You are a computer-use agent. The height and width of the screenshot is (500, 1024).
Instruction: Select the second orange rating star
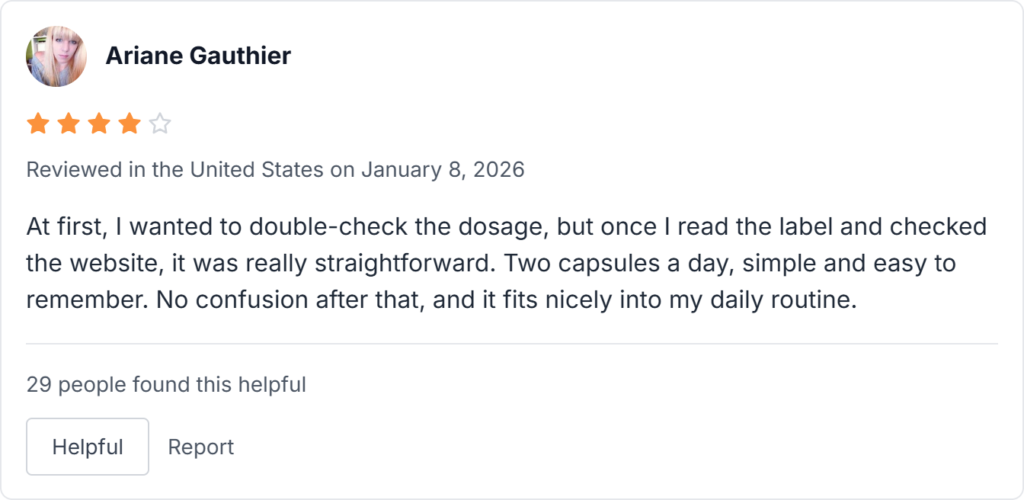(69, 124)
